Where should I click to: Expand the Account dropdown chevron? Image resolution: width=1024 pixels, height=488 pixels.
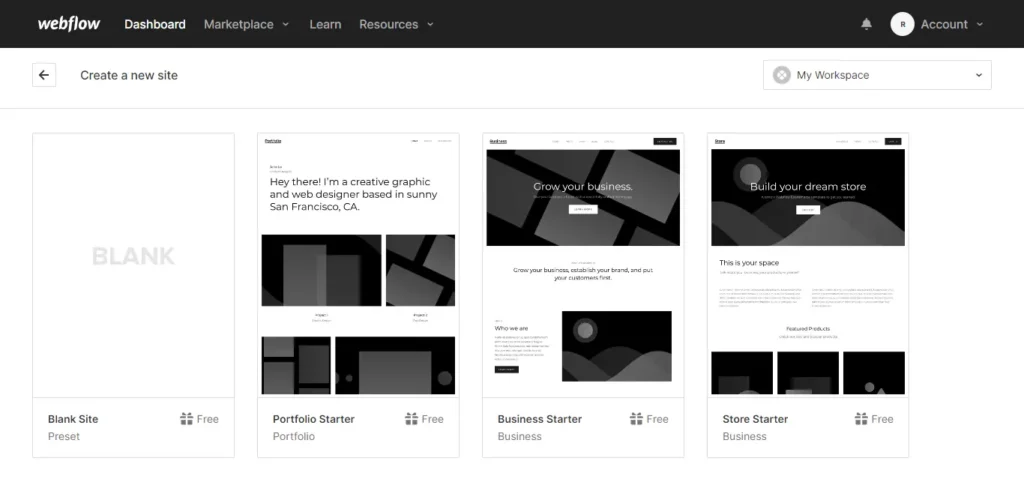(980, 24)
